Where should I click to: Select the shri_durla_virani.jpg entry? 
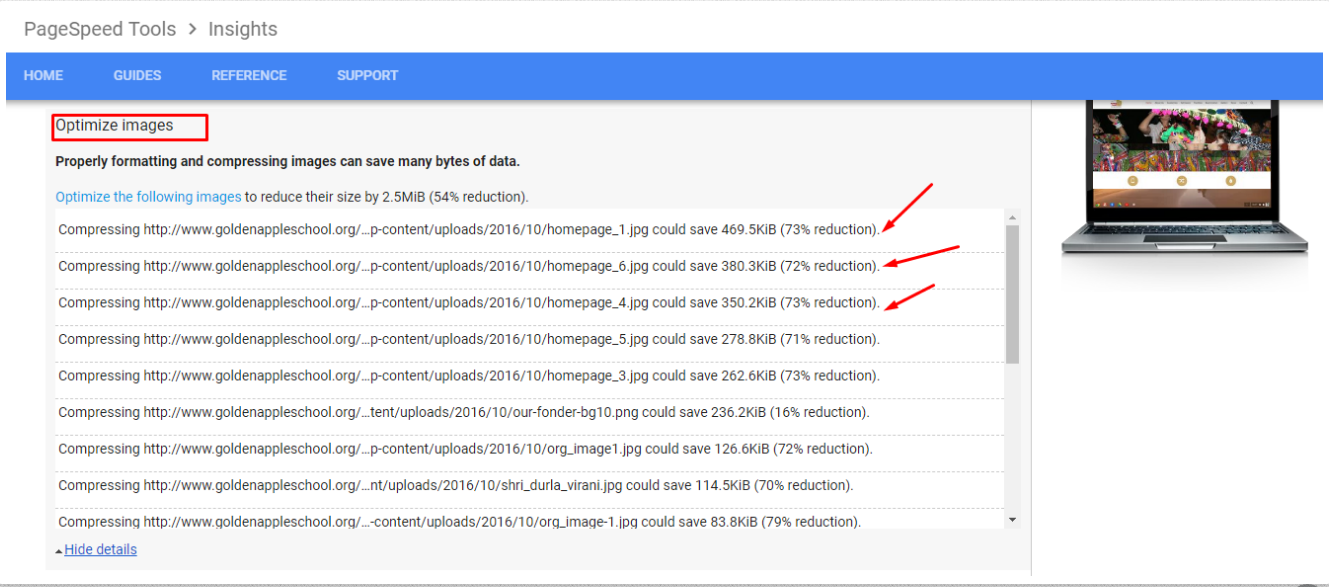coord(455,485)
